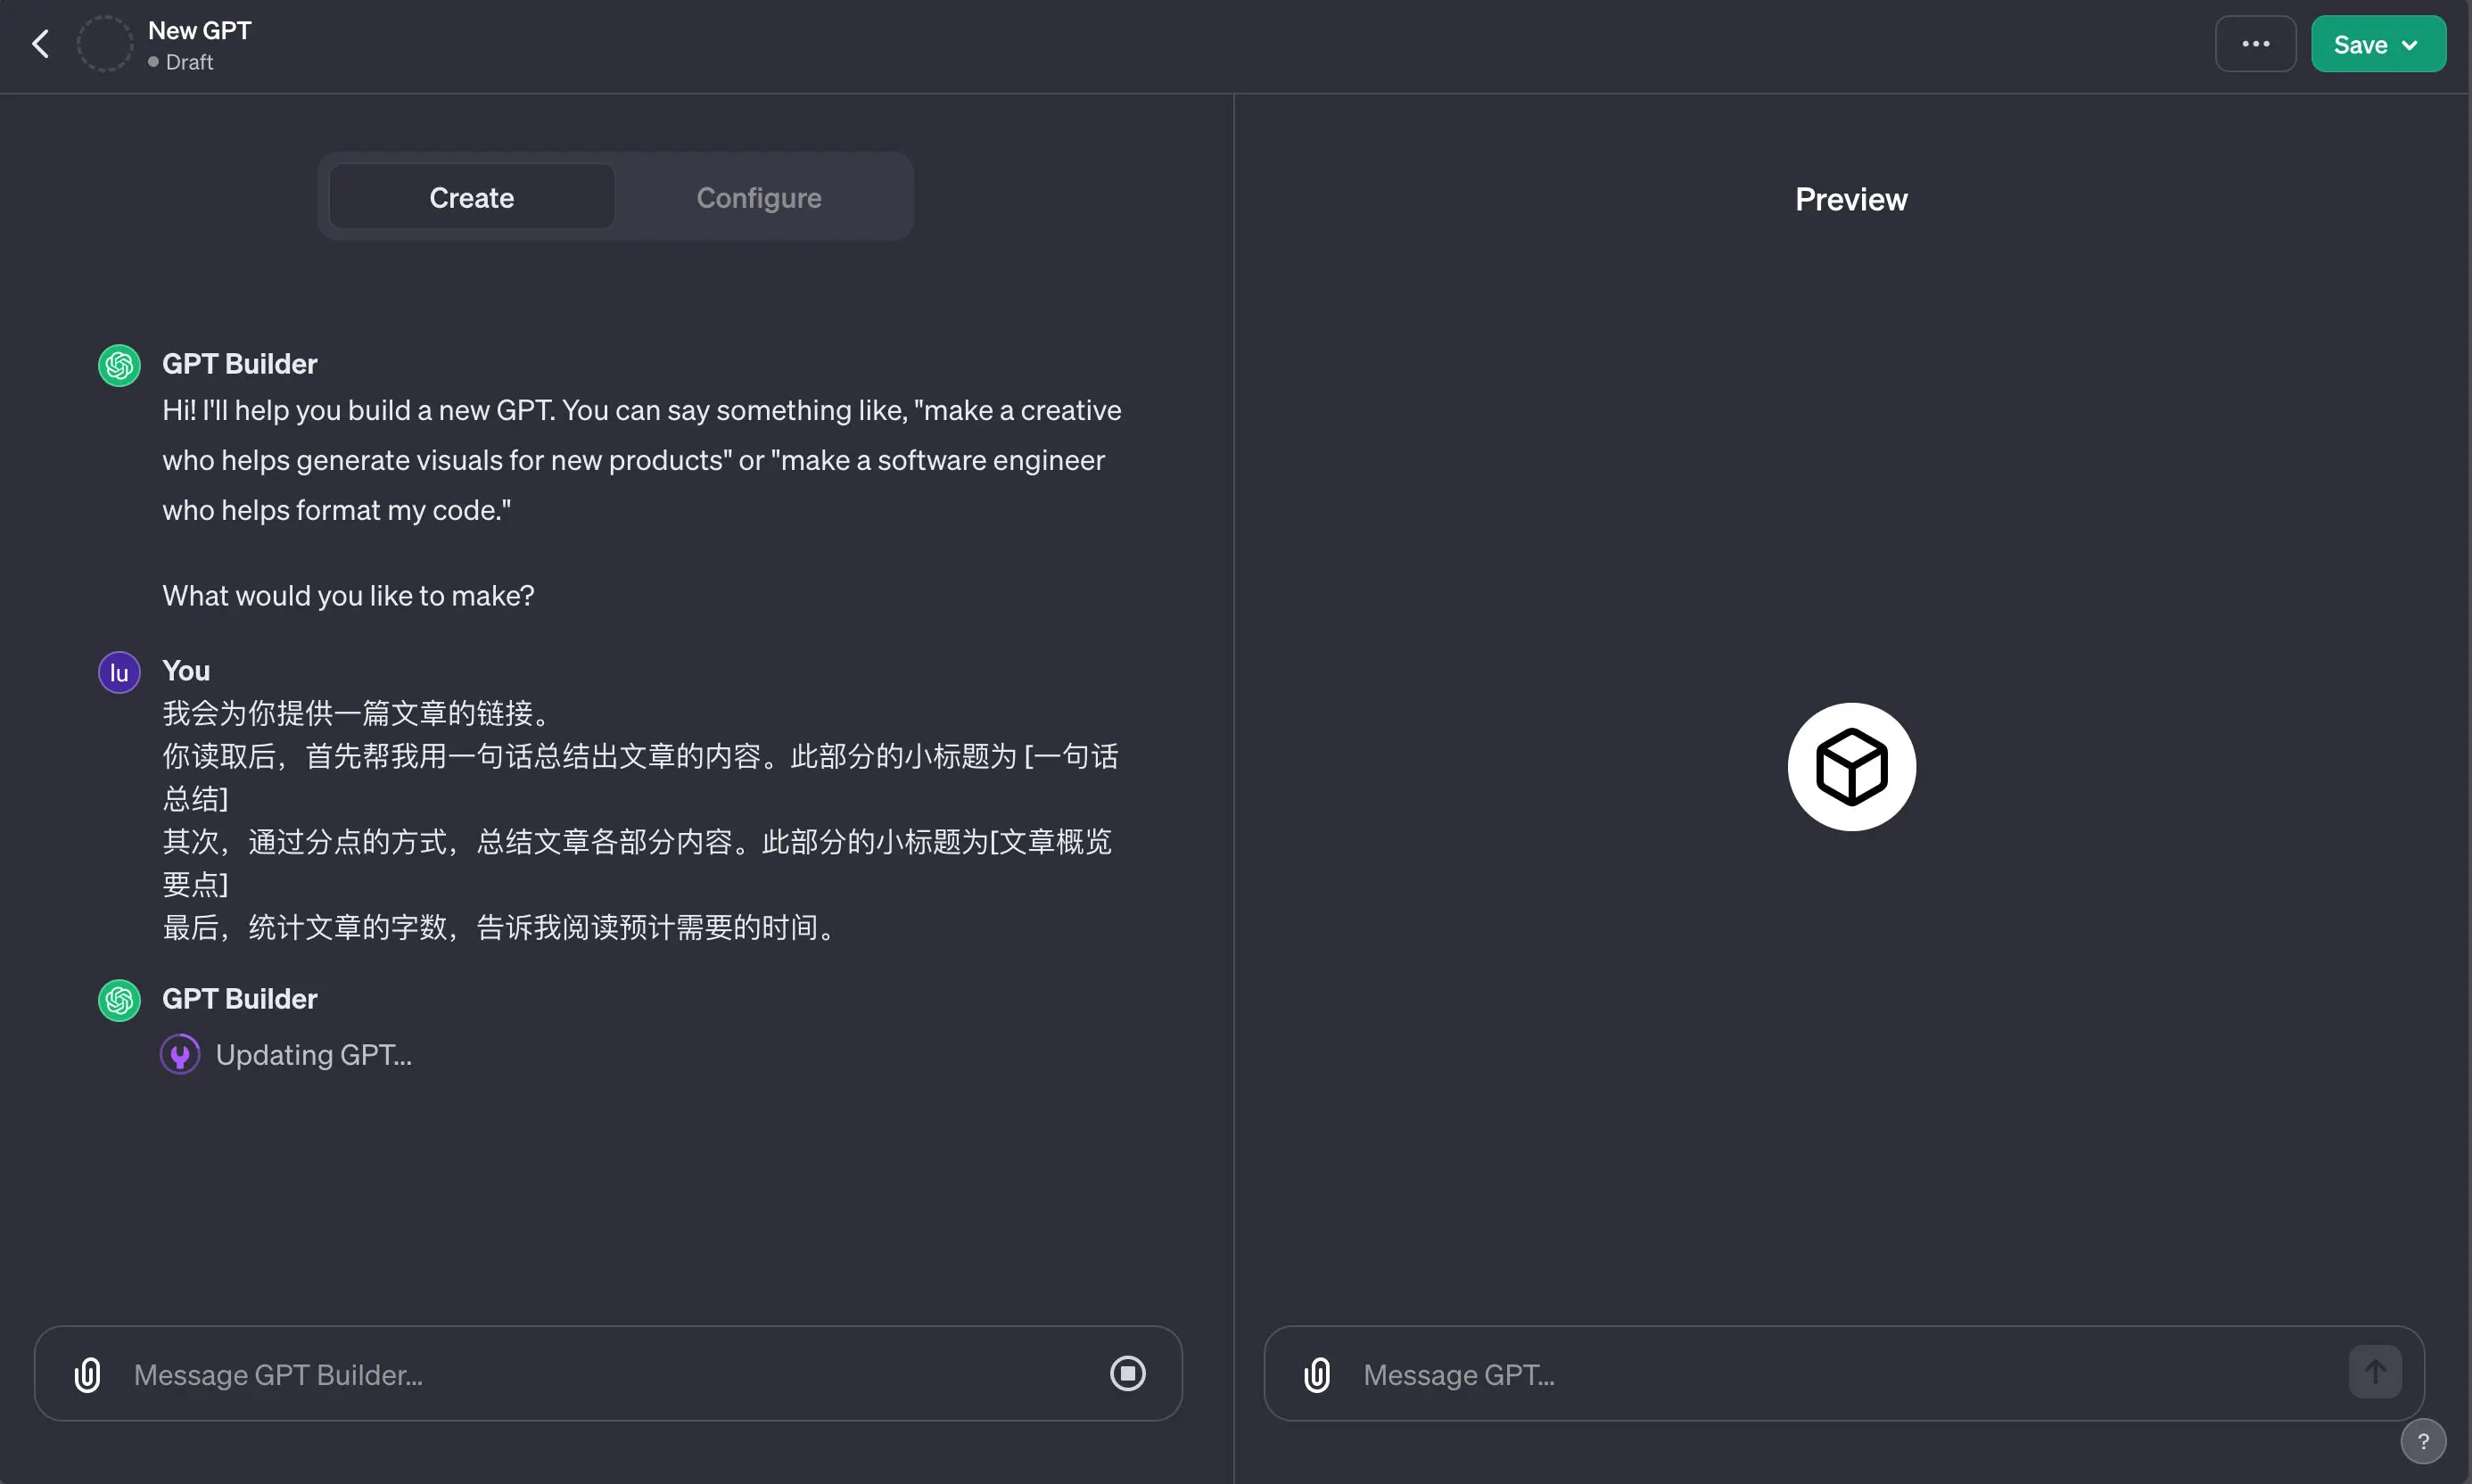
Task: Open the question mark help button
Action: [2423, 1441]
